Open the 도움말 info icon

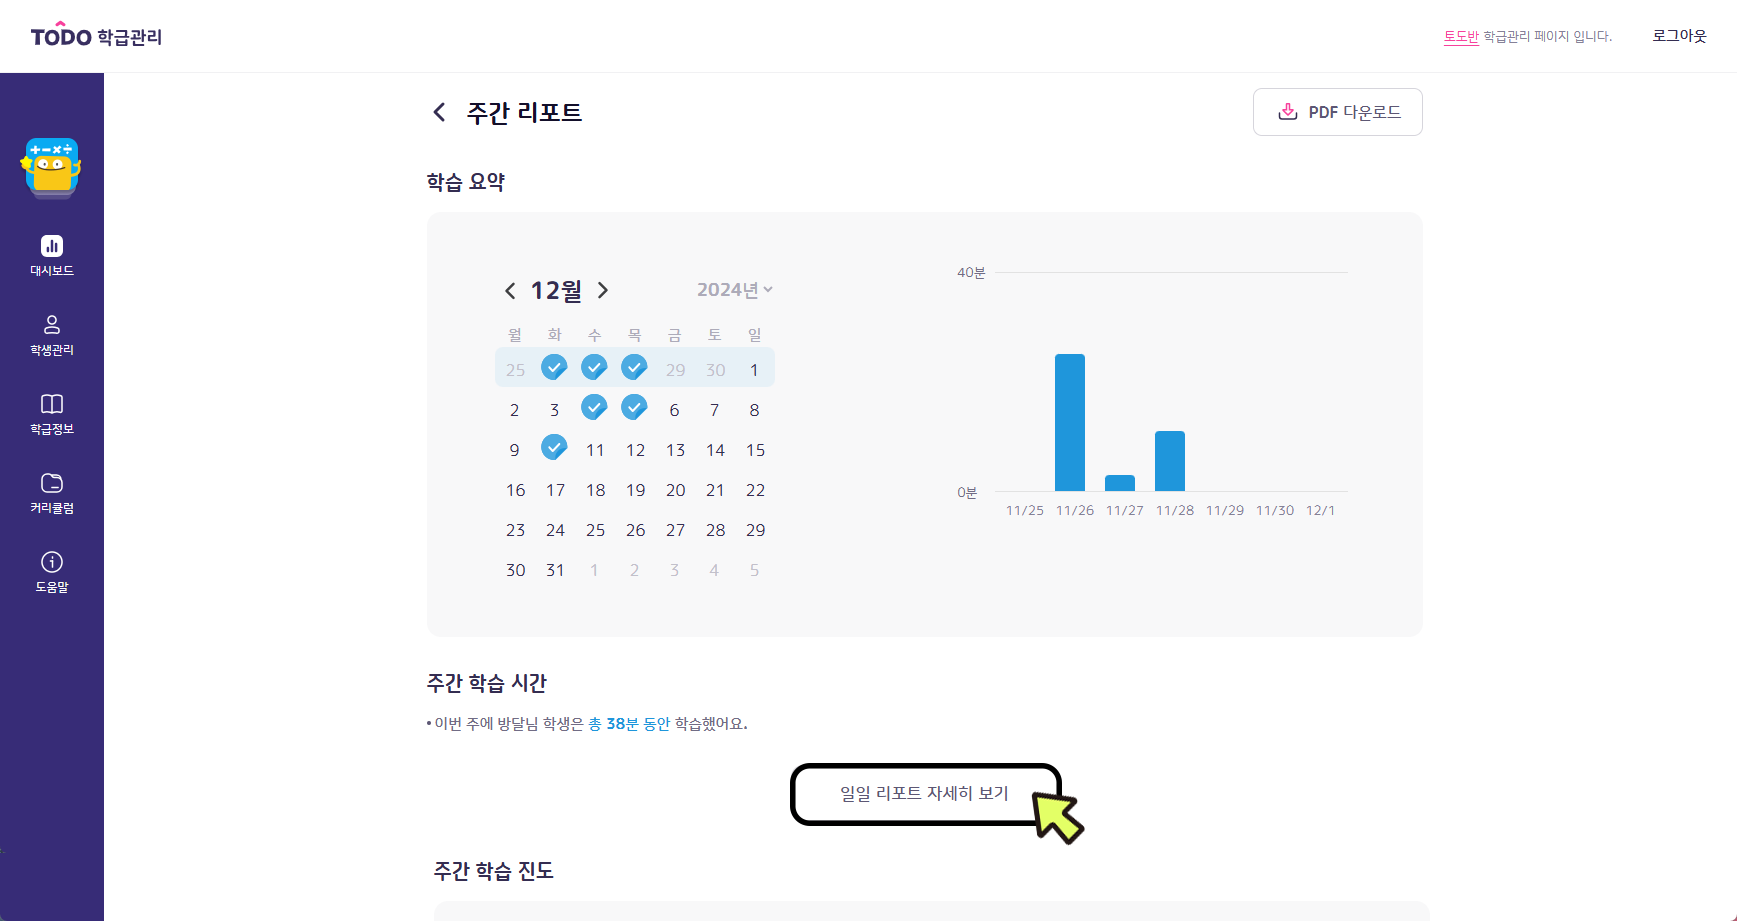pyautogui.click(x=52, y=562)
